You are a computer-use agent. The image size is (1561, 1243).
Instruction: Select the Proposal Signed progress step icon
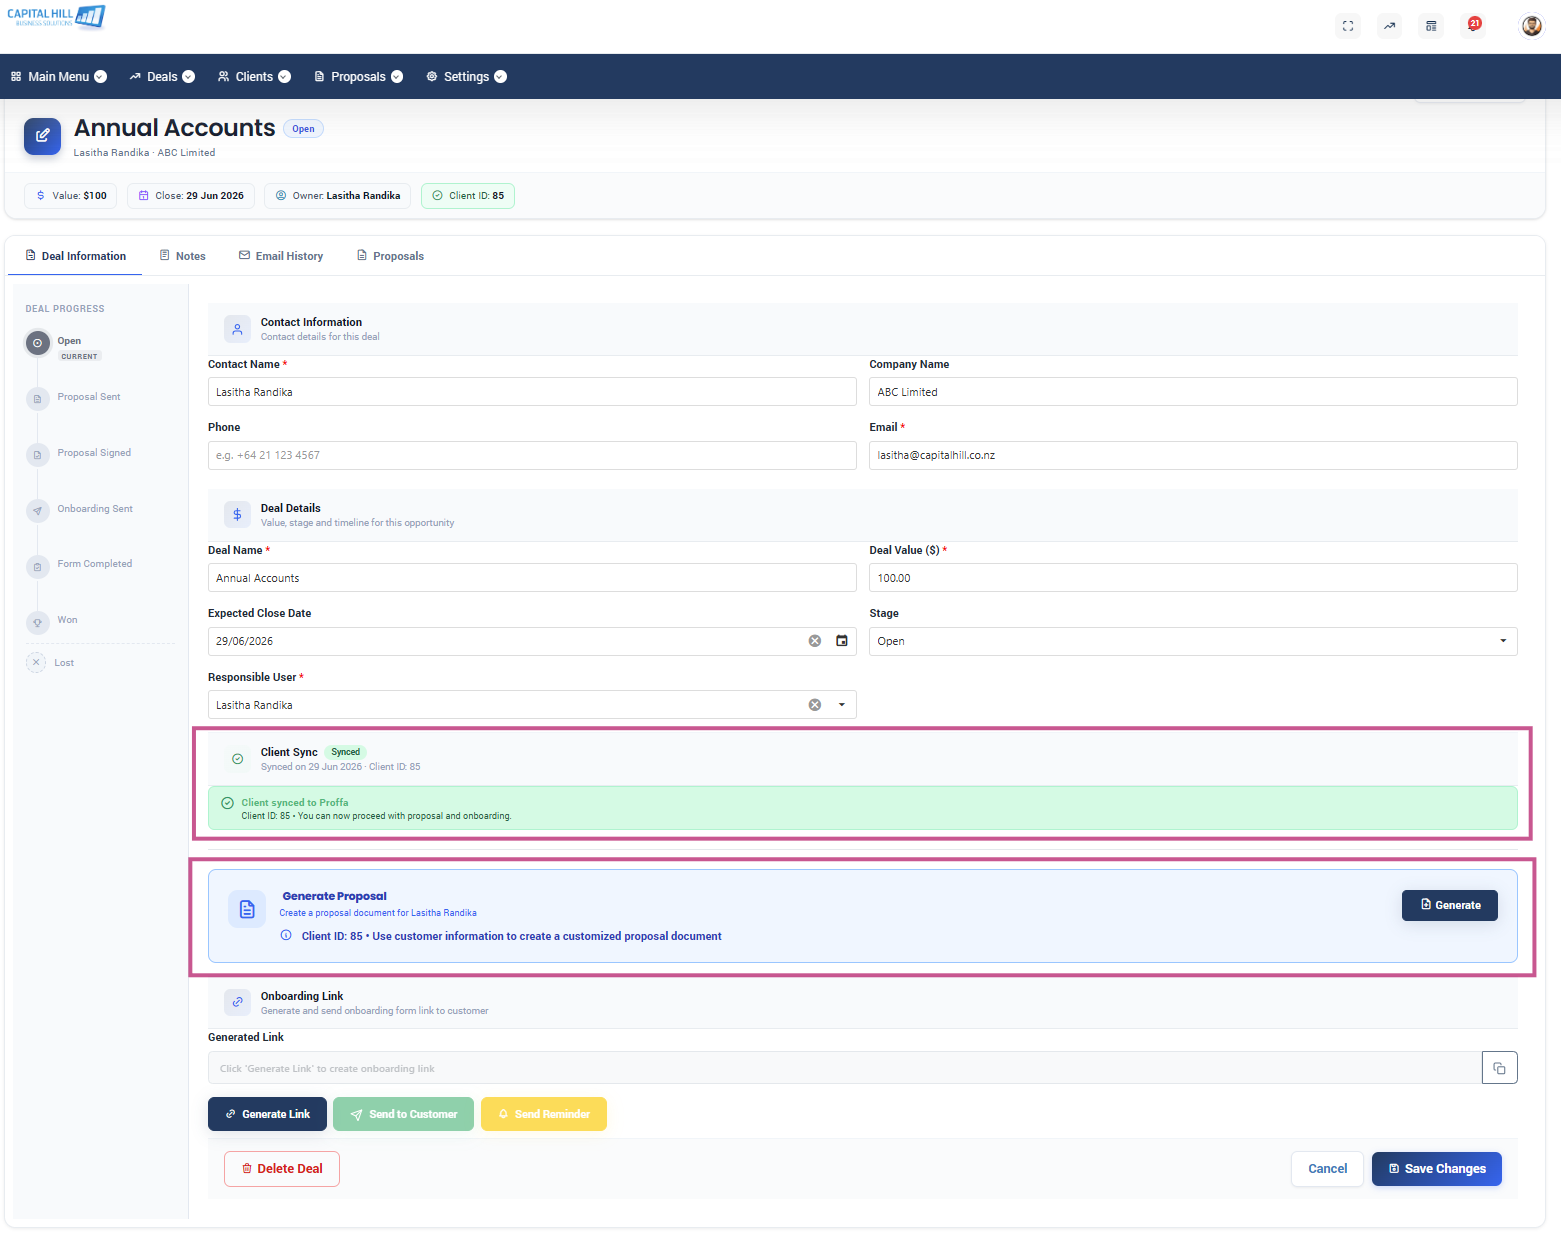[x=37, y=455]
